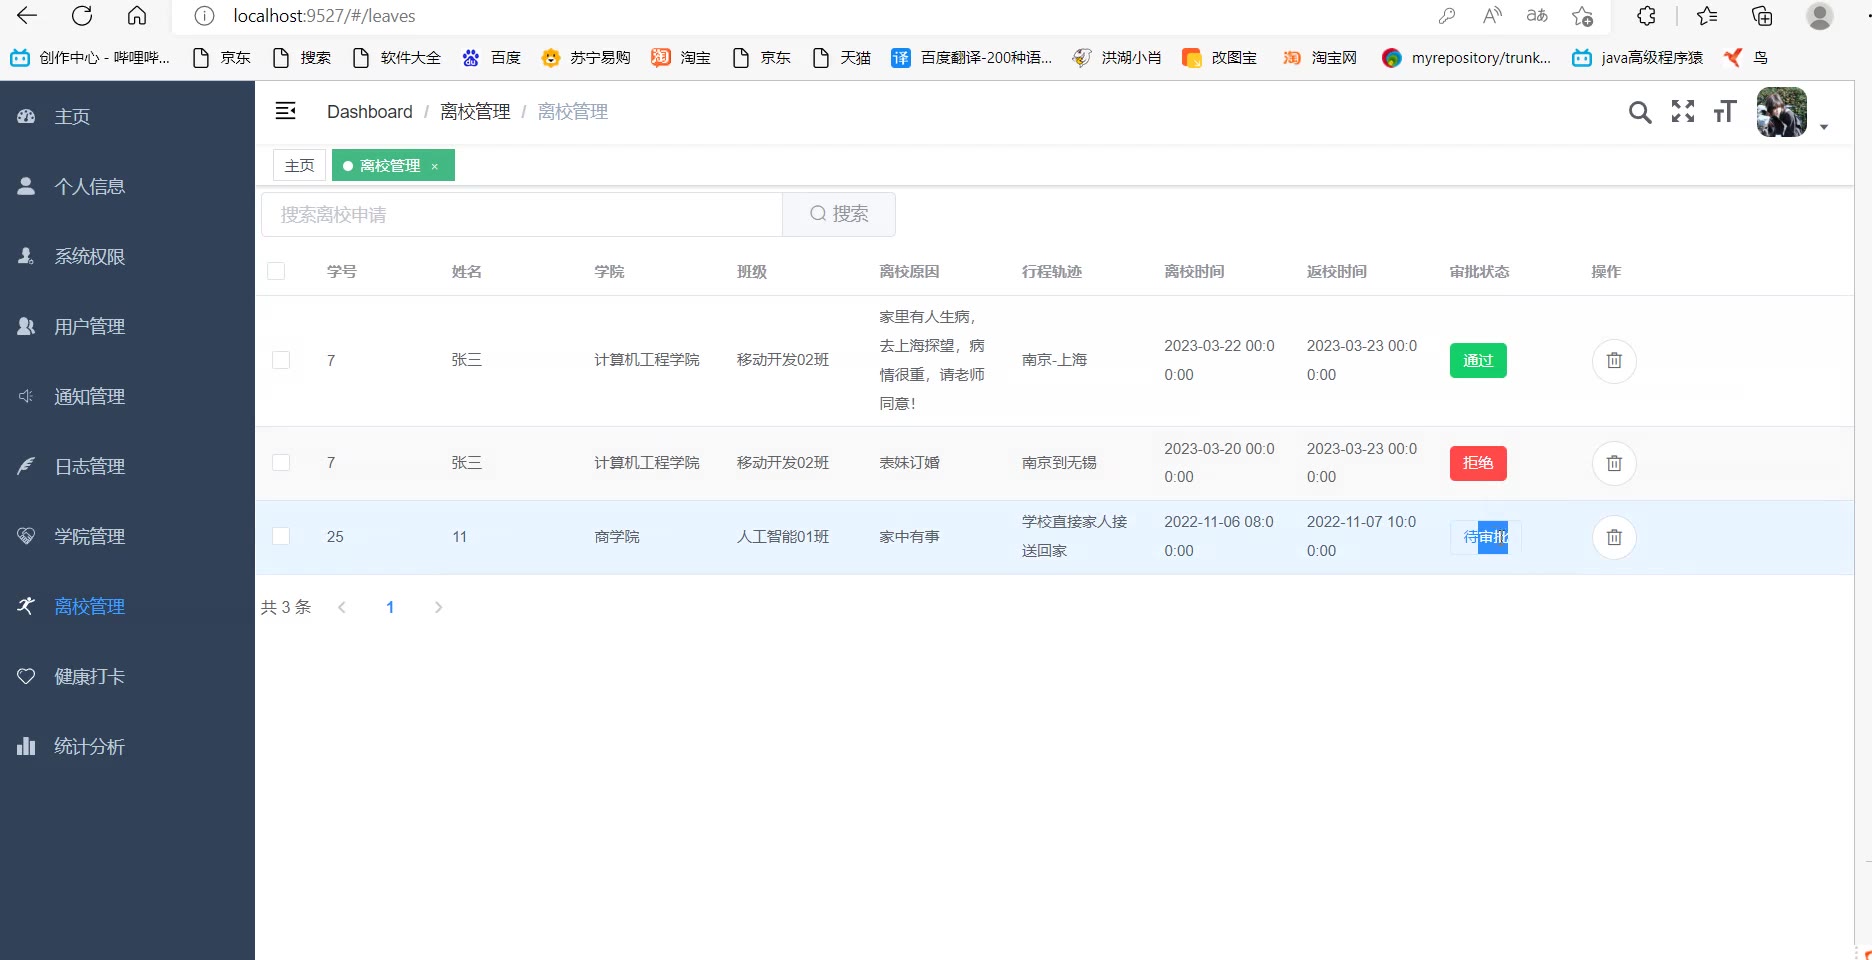Open font size selector icon
The image size is (1872, 960).
point(1724,111)
